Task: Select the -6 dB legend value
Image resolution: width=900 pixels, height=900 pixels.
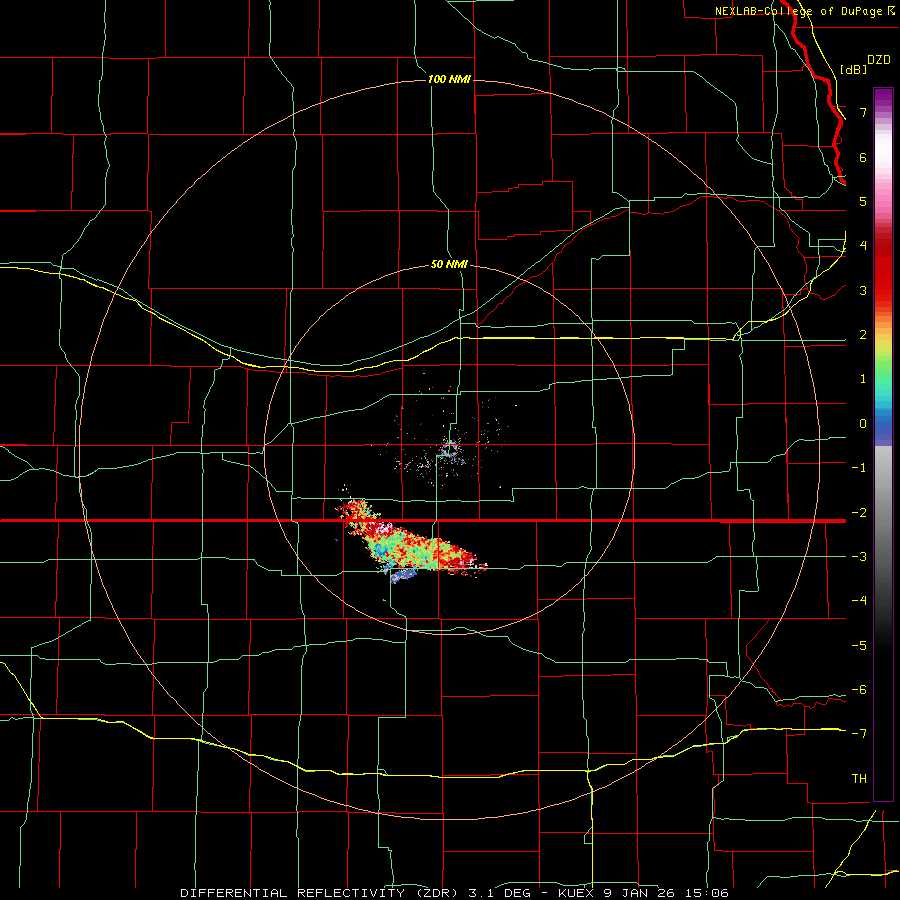Action: coord(859,690)
